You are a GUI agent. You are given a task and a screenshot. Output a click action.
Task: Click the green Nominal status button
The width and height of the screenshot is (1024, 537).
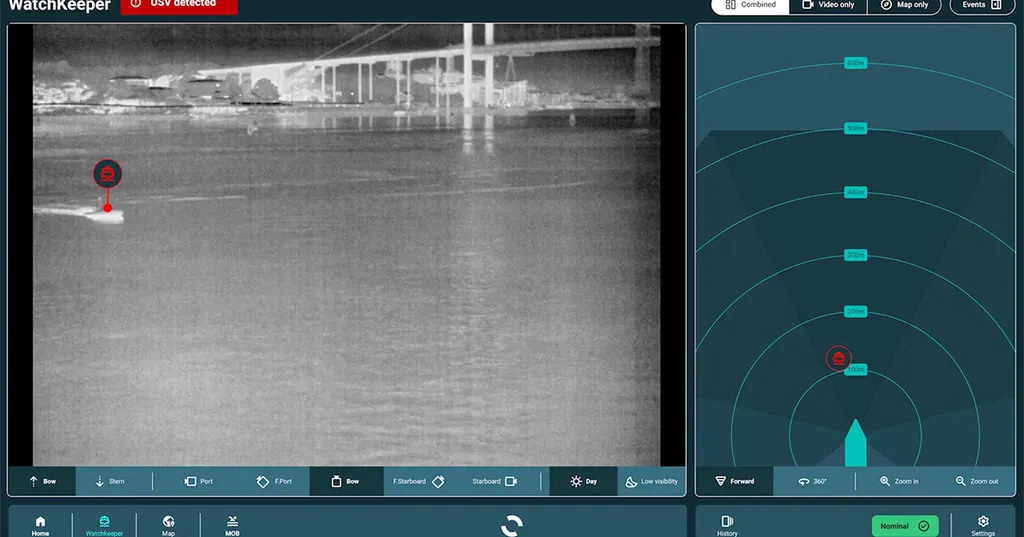(904, 526)
